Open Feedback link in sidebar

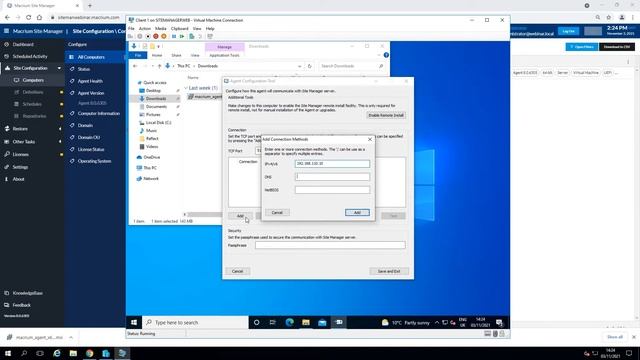click(x=22, y=305)
